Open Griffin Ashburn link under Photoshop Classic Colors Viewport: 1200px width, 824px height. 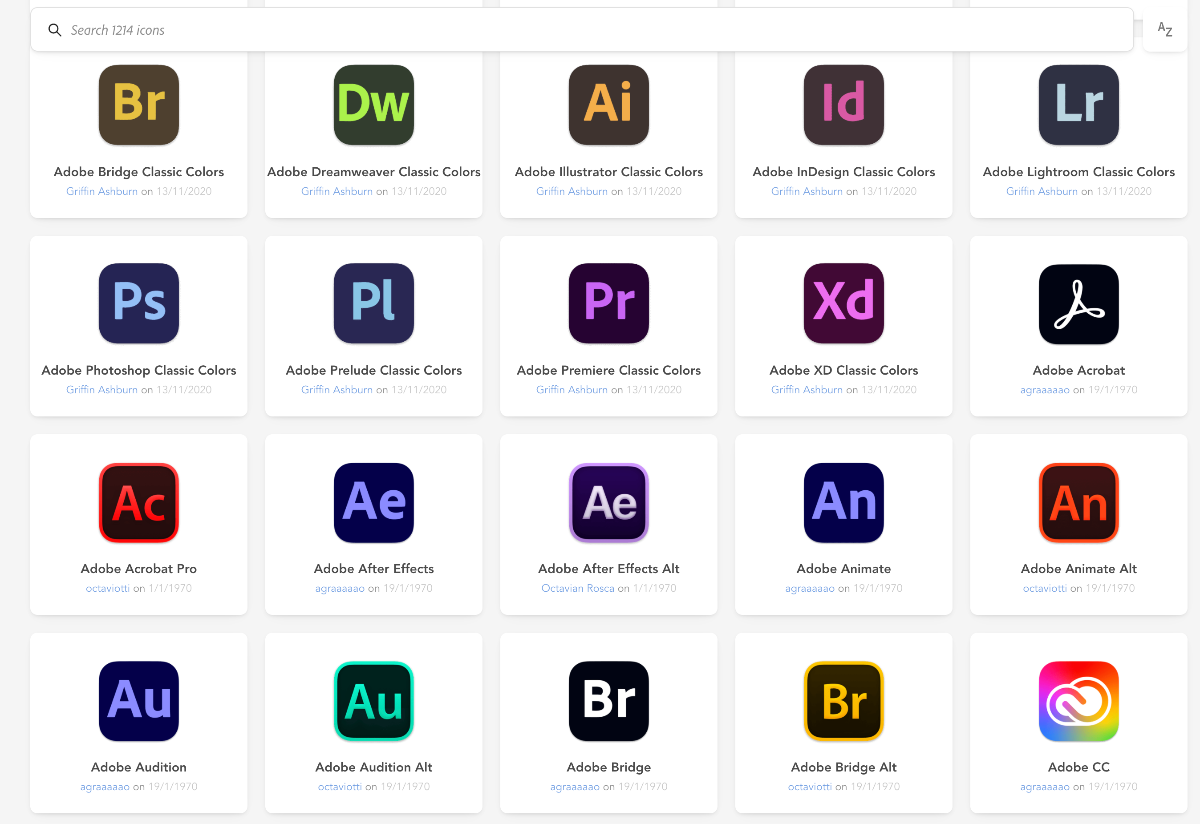pyautogui.click(x=102, y=390)
